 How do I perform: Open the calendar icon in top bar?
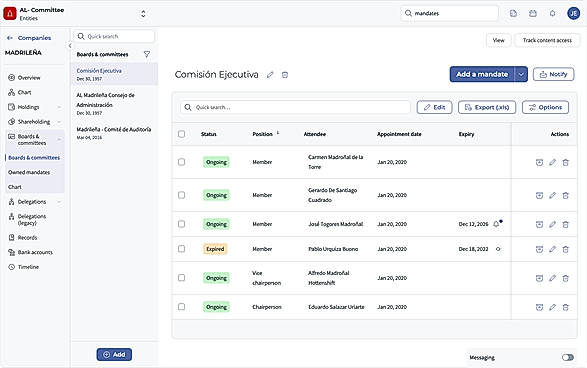[x=533, y=13]
